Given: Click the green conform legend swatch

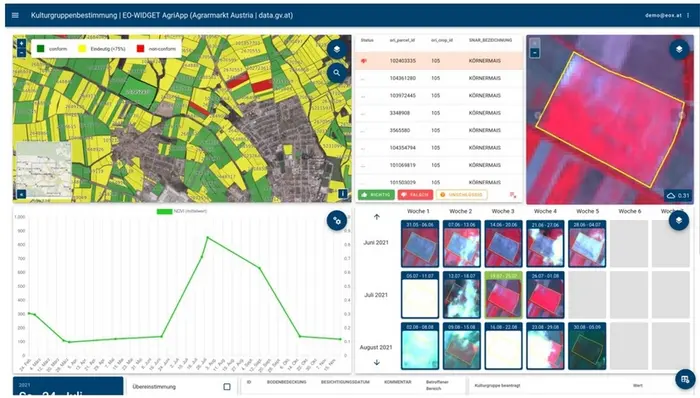Looking at the screenshot, I should tap(41, 49).
